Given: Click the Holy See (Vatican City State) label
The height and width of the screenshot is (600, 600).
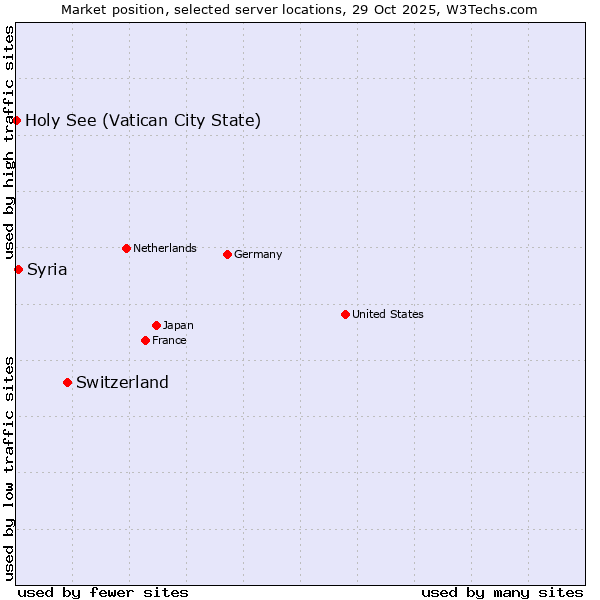Looking at the screenshot, I should coord(143,121).
